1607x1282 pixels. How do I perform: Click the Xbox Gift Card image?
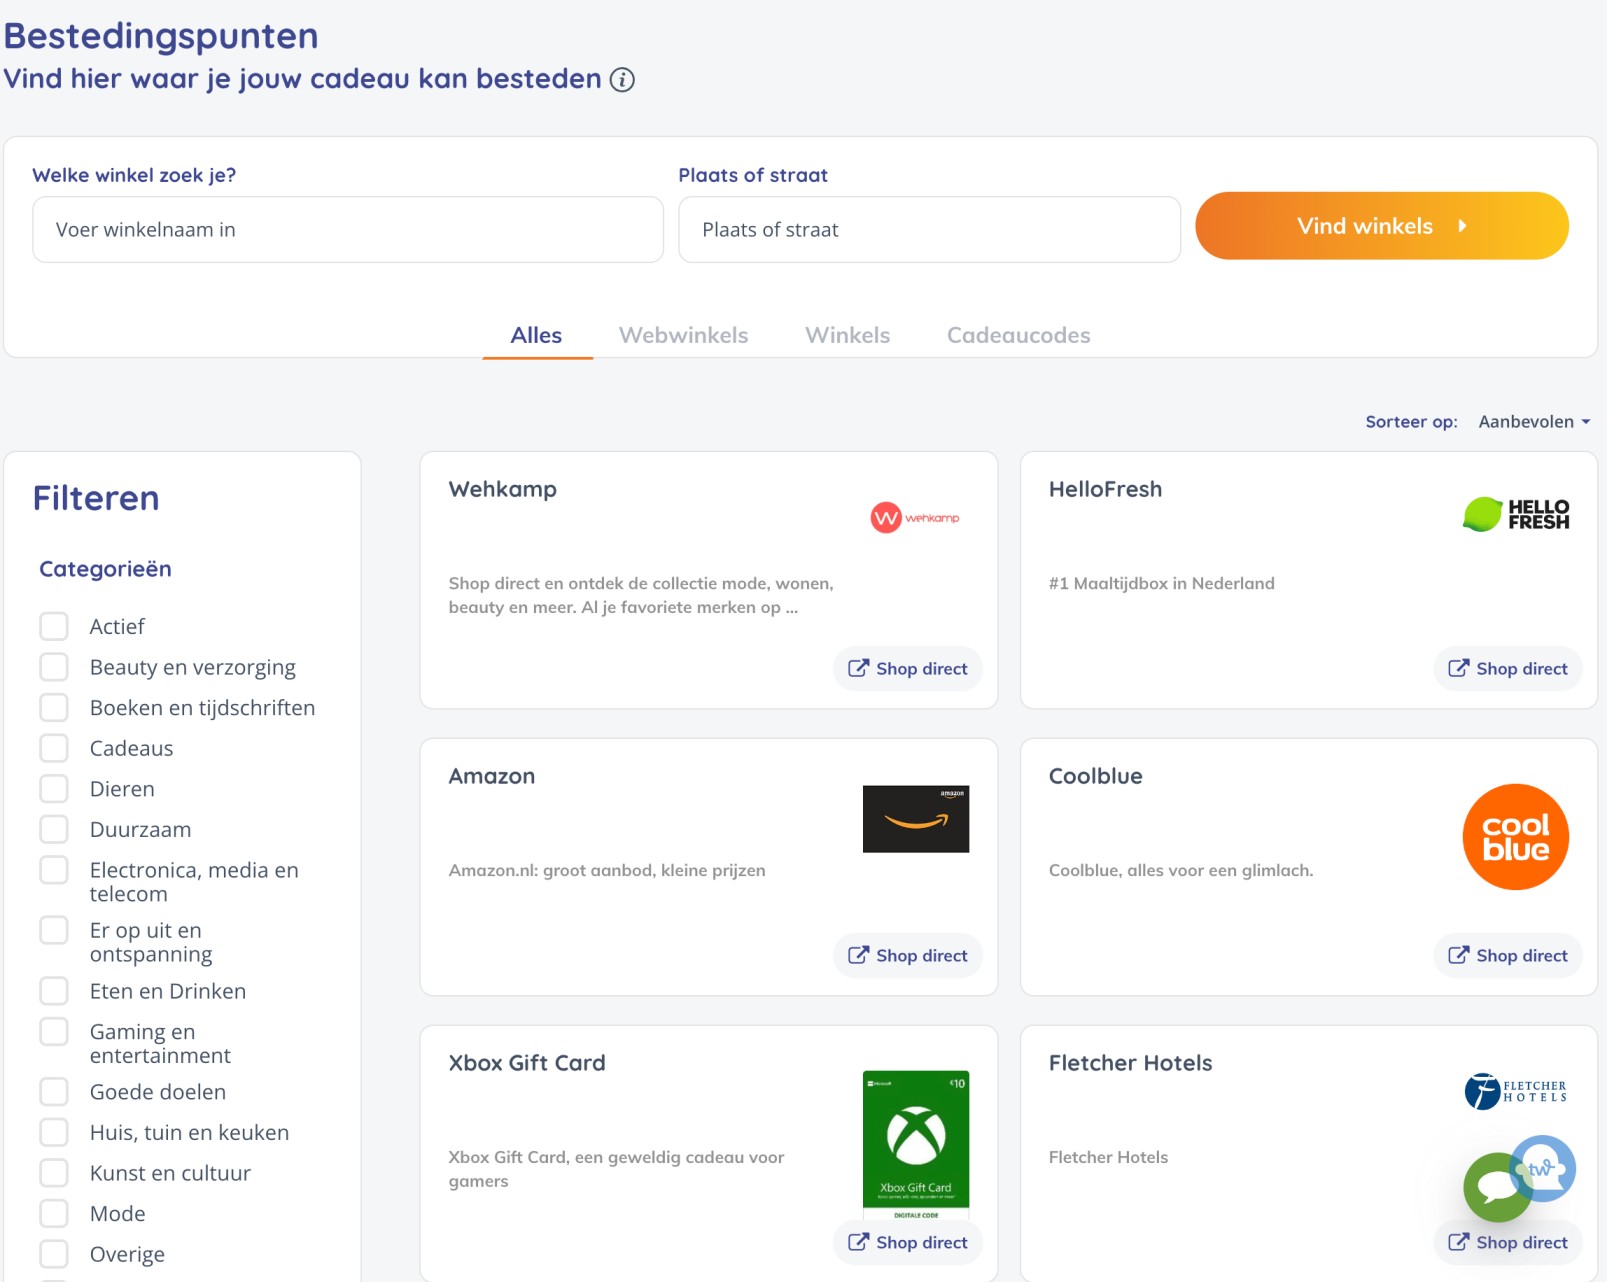(x=916, y=1145)
